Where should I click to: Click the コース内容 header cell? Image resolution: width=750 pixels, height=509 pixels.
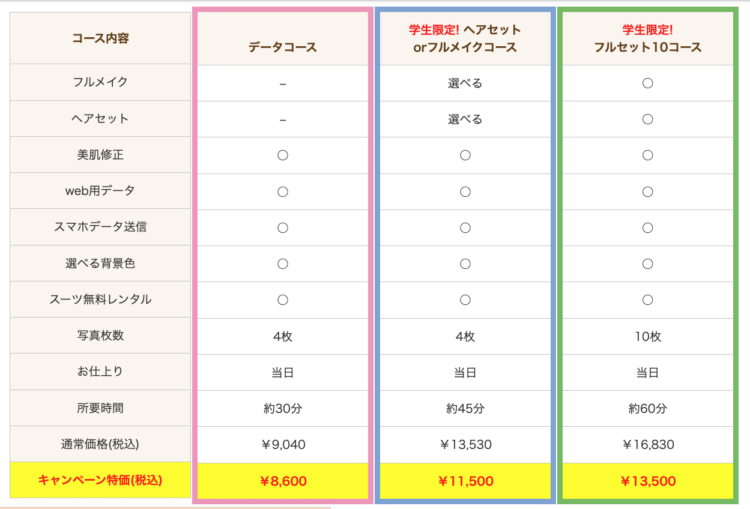click(100, 38)
